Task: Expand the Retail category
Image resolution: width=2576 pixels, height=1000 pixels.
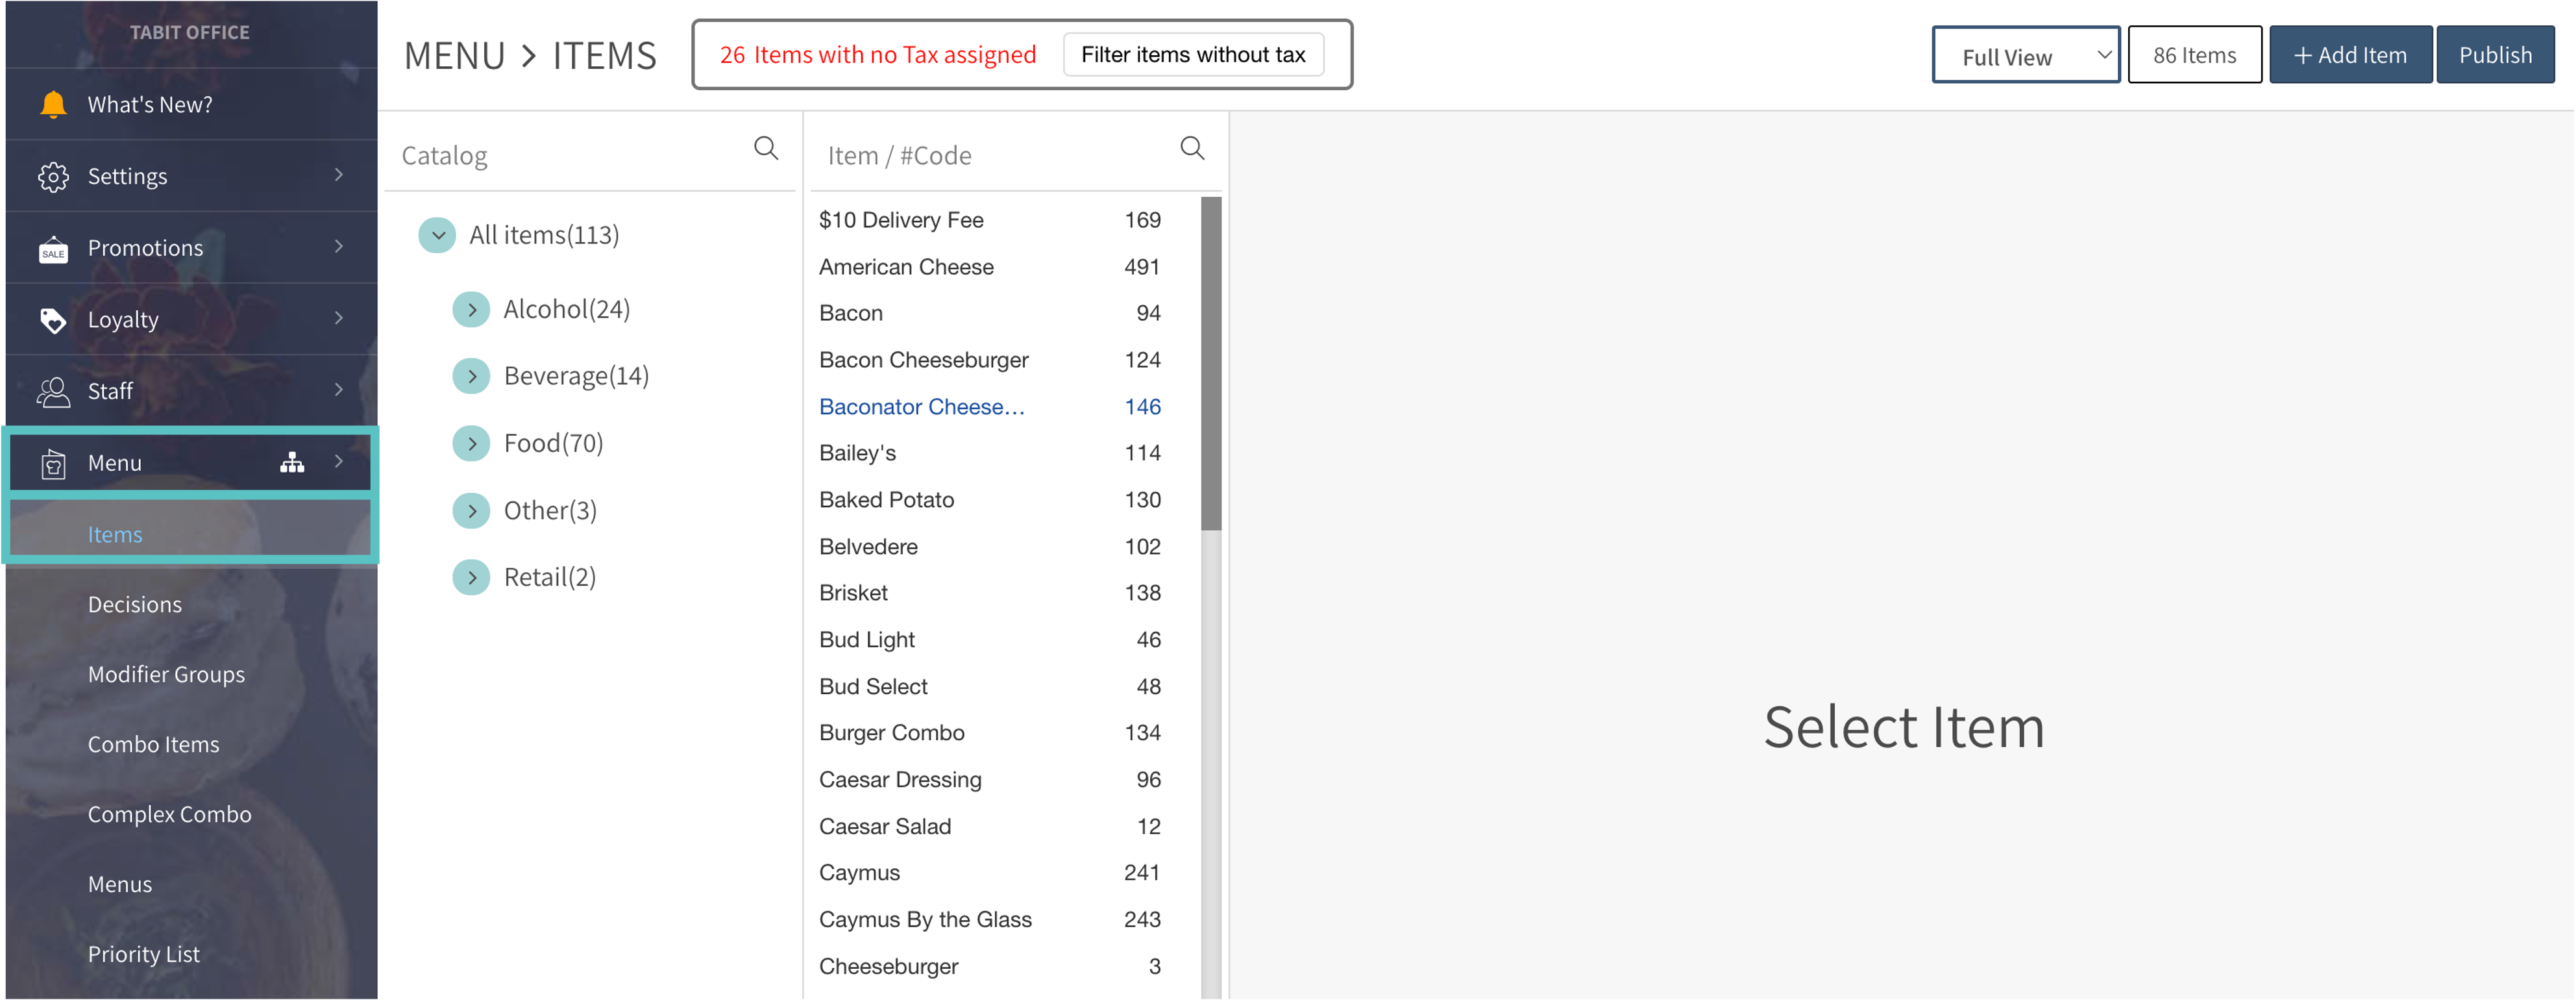Action: point(471,577)
